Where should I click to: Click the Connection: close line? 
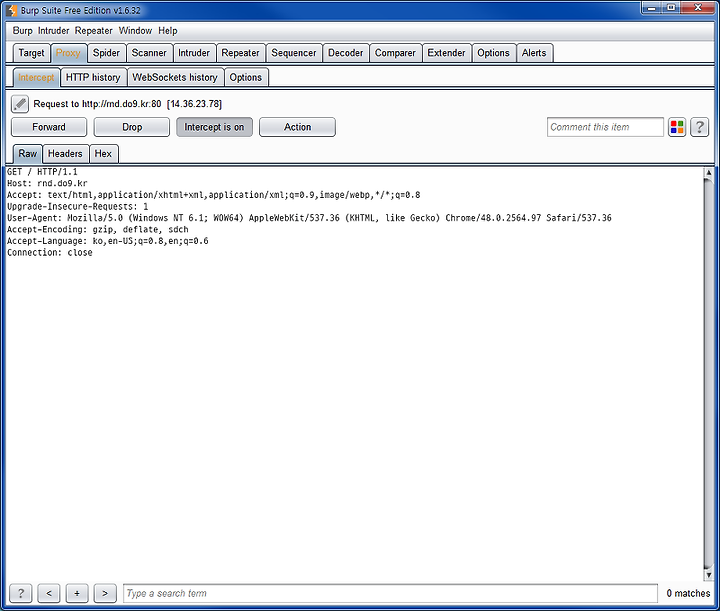coord(50,252)
